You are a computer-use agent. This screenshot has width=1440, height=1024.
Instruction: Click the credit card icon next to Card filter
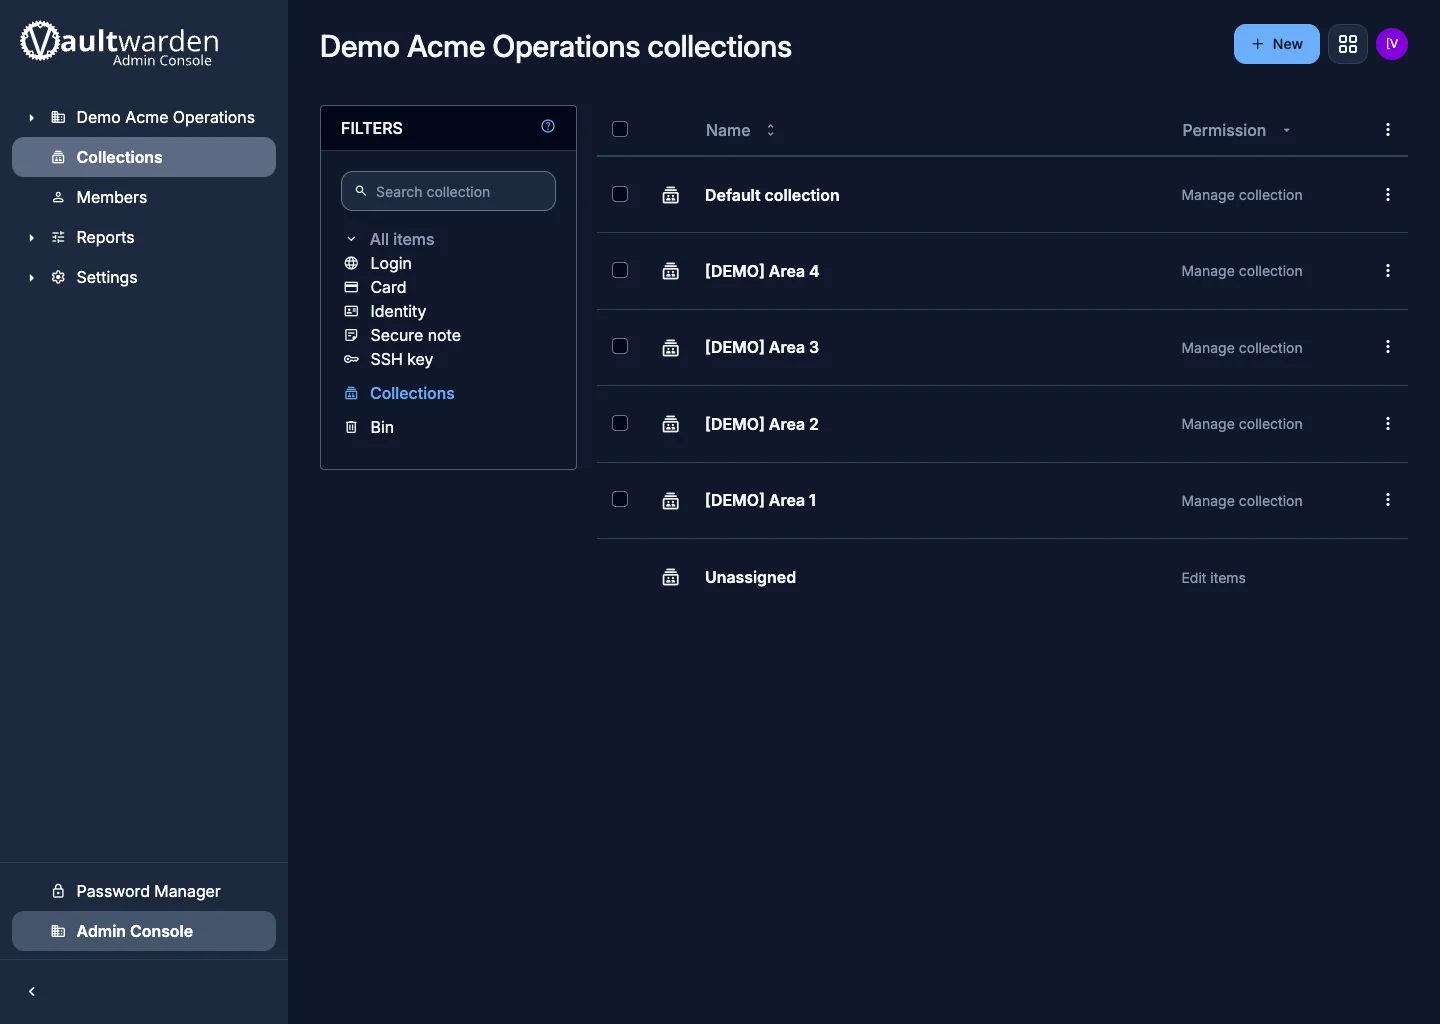click(351, 287)
